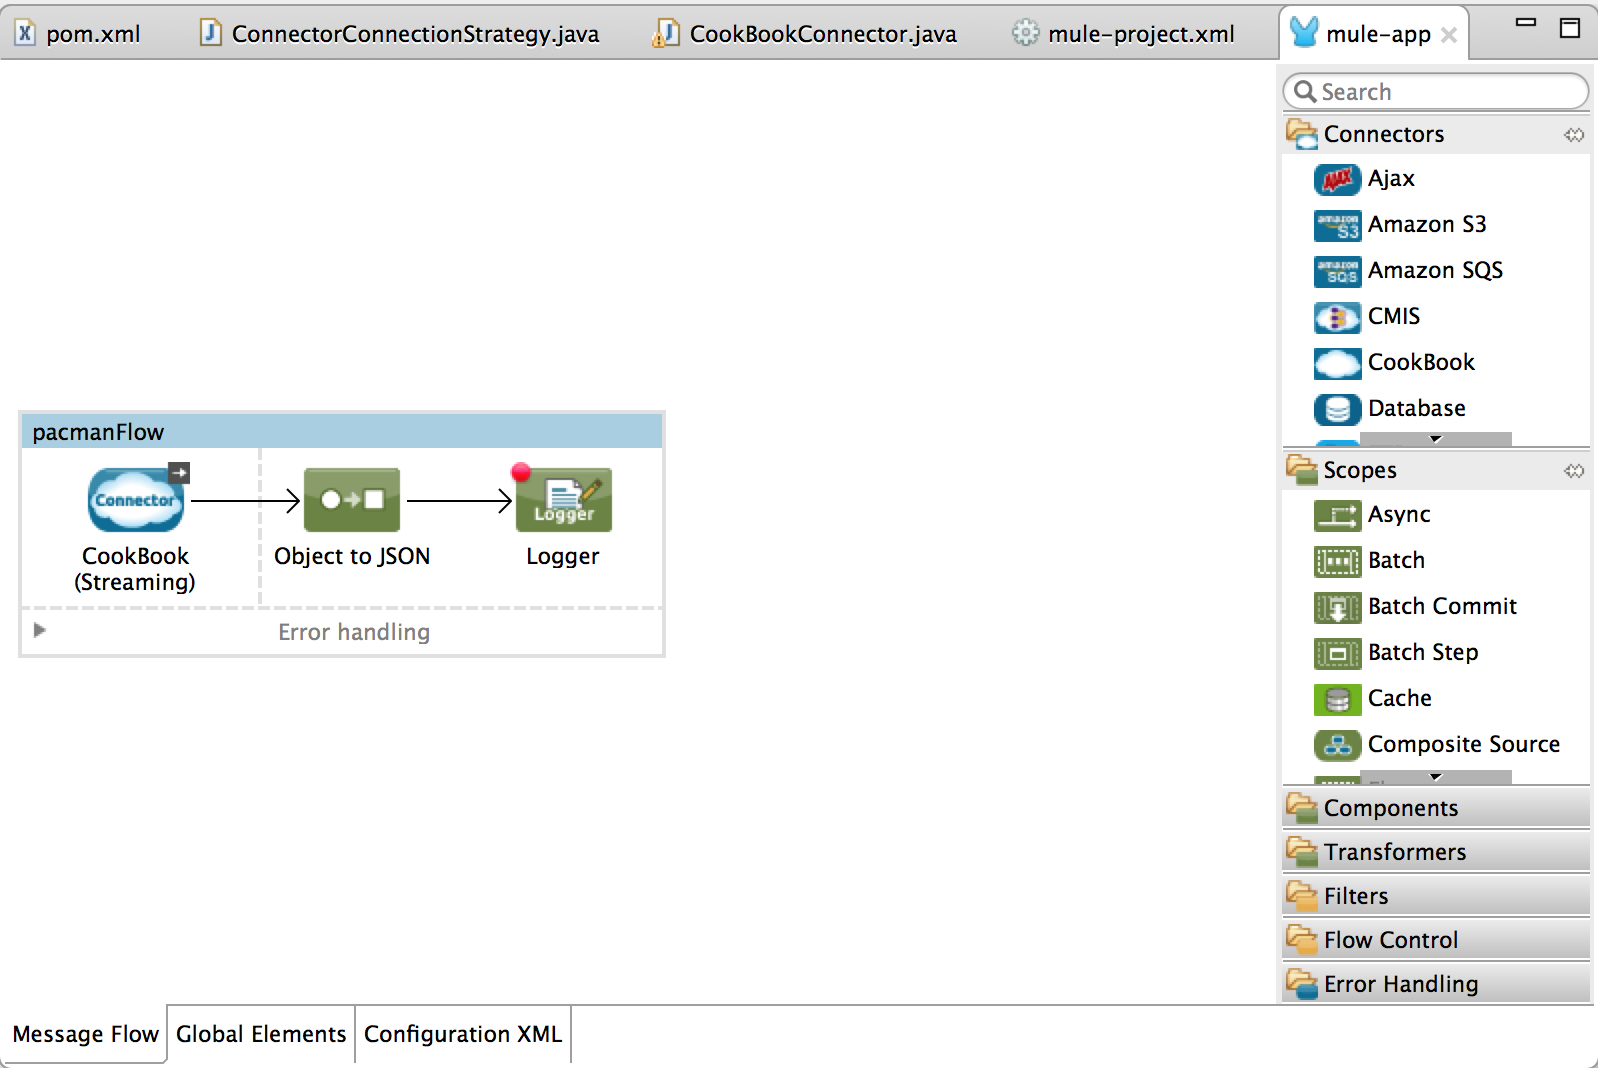Switch to the pom.xml editor tab

79,34
